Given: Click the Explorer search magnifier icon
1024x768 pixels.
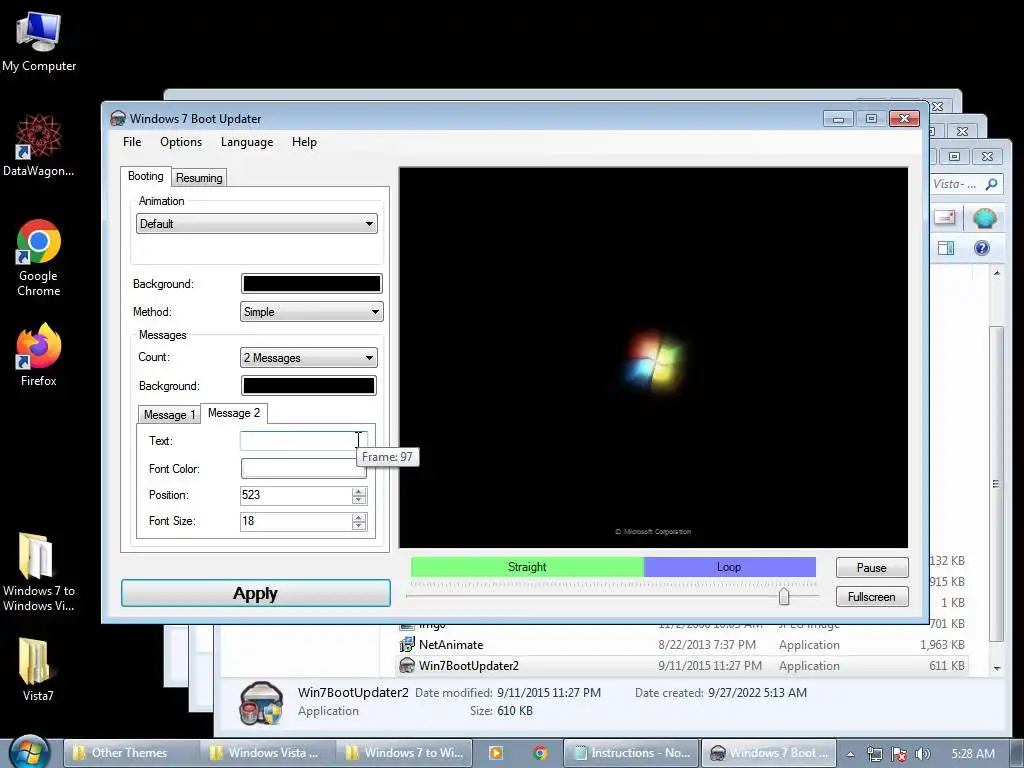Looking at the screenshot, I should 991,184.
